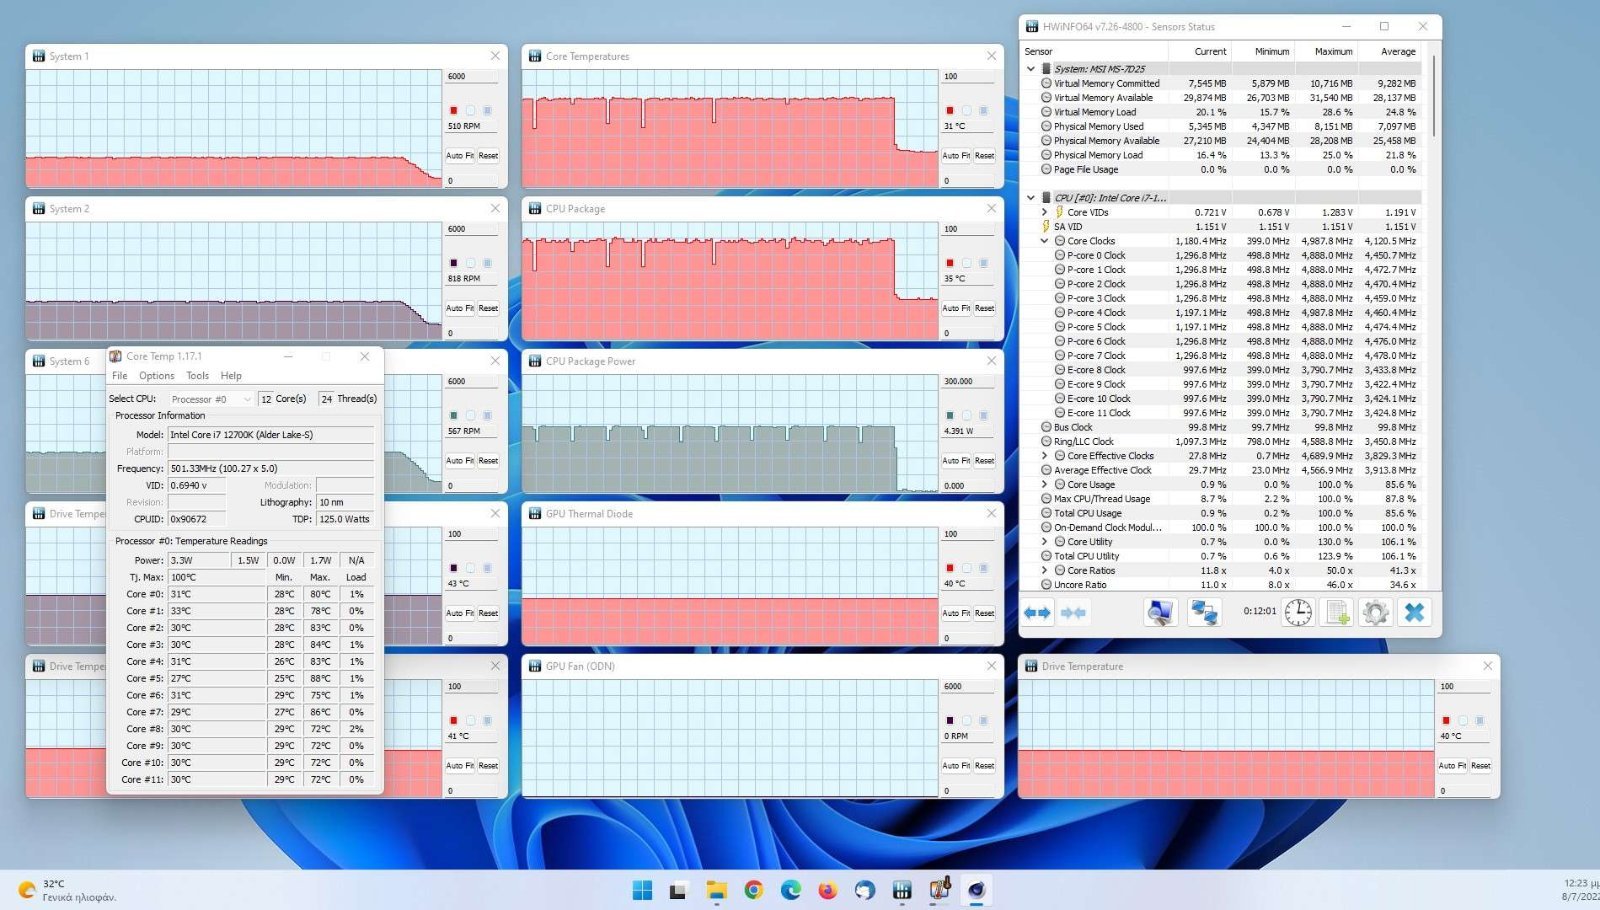
Task: Click the lightning icon beside SA VID
Action: click(1046, 227)
